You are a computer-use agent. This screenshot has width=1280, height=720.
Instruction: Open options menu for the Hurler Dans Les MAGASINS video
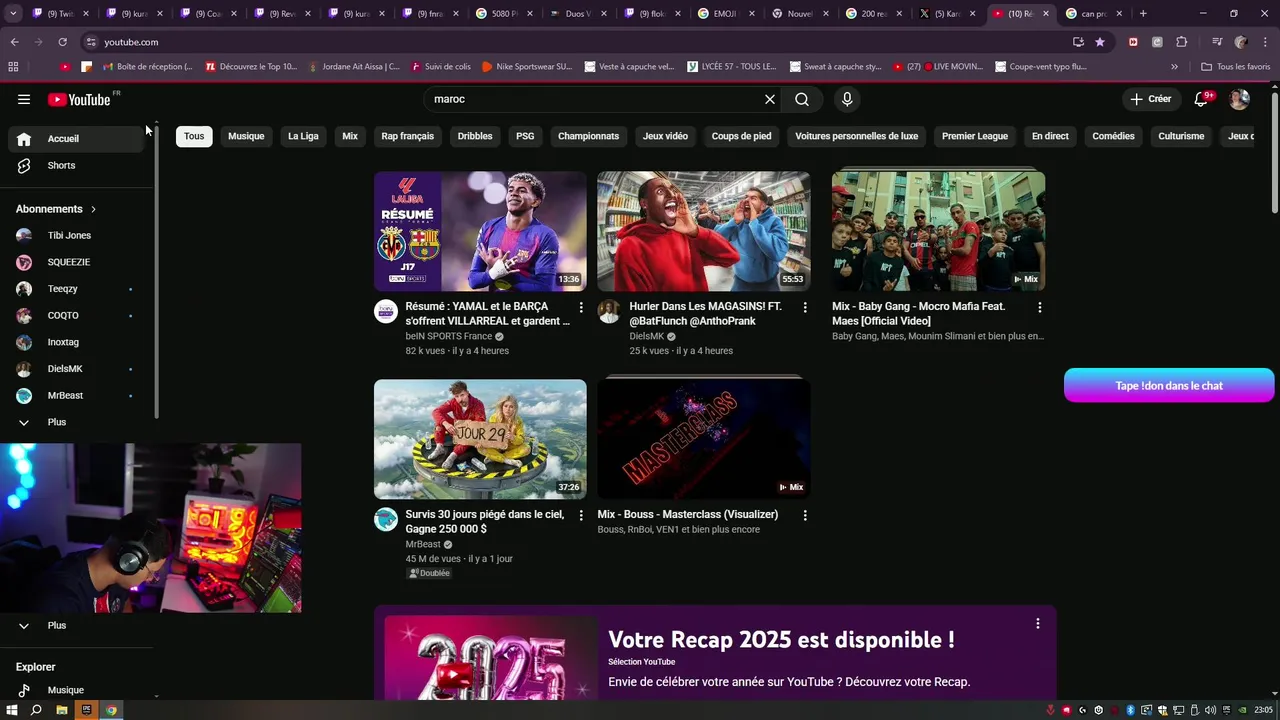(805, 308)
